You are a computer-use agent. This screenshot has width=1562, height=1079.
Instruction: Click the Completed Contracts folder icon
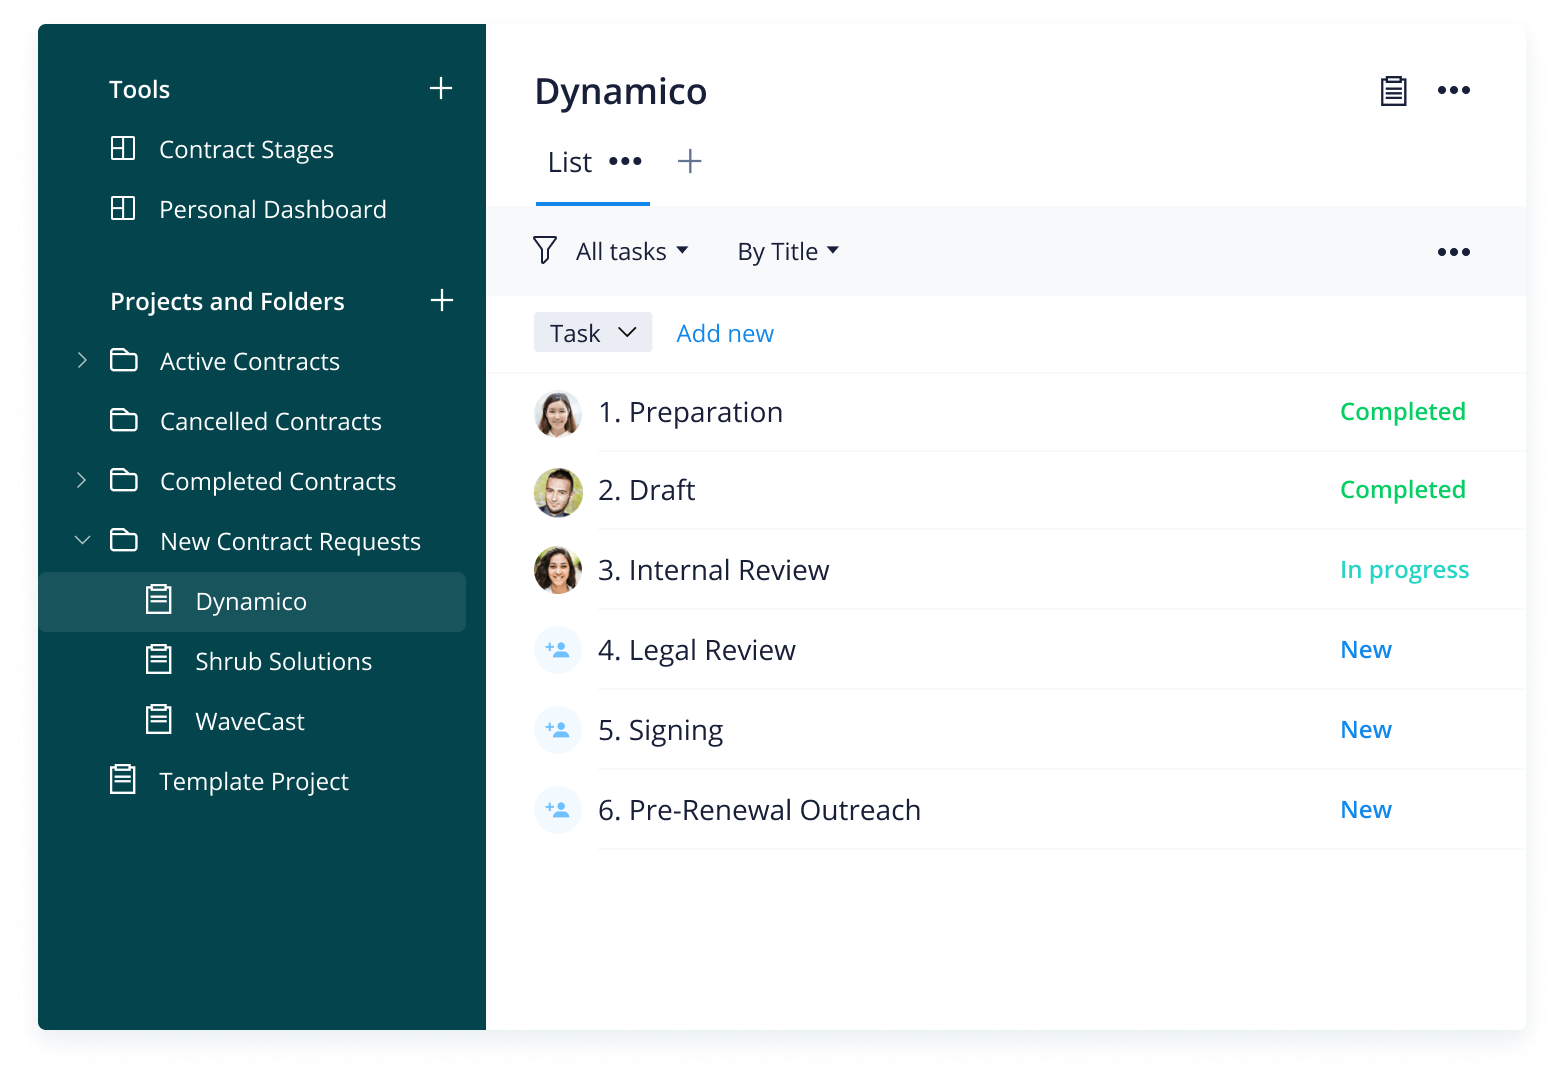(x=124, y=480)
